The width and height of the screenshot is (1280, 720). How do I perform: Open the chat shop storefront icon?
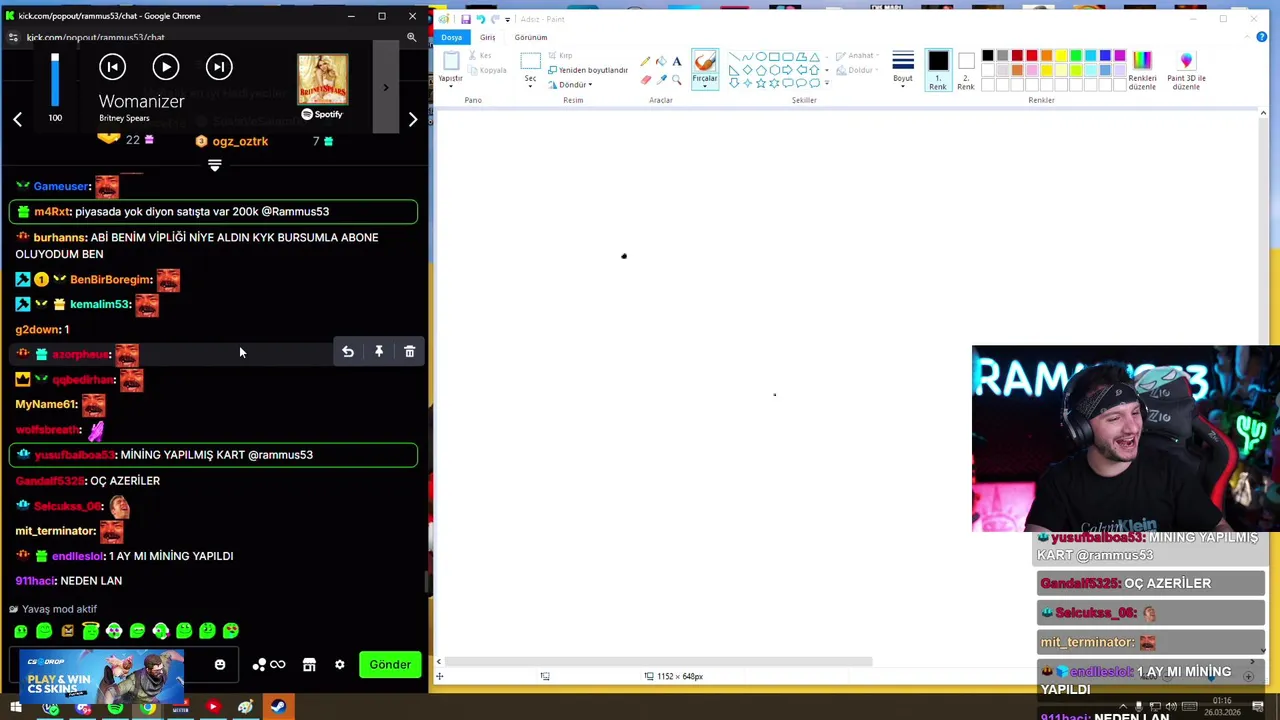309,665
